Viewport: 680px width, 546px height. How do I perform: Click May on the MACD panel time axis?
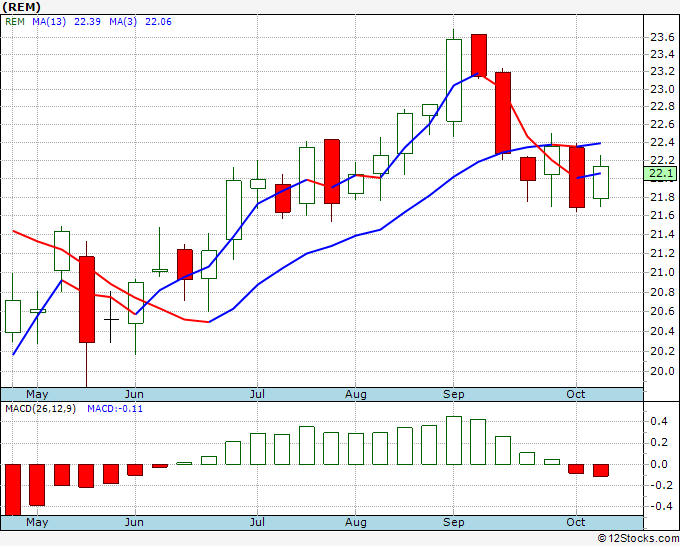click(x=37, y=522)
